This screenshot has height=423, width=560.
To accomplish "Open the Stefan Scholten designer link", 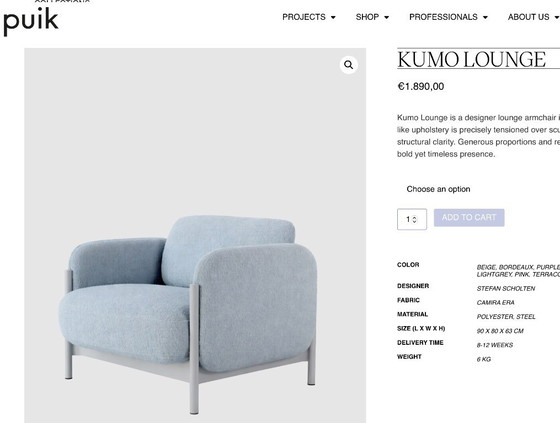I will click(x=506, y=288).
